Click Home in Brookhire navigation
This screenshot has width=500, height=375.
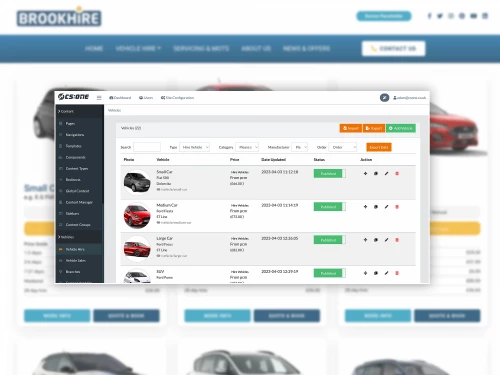tap(94, 48)
